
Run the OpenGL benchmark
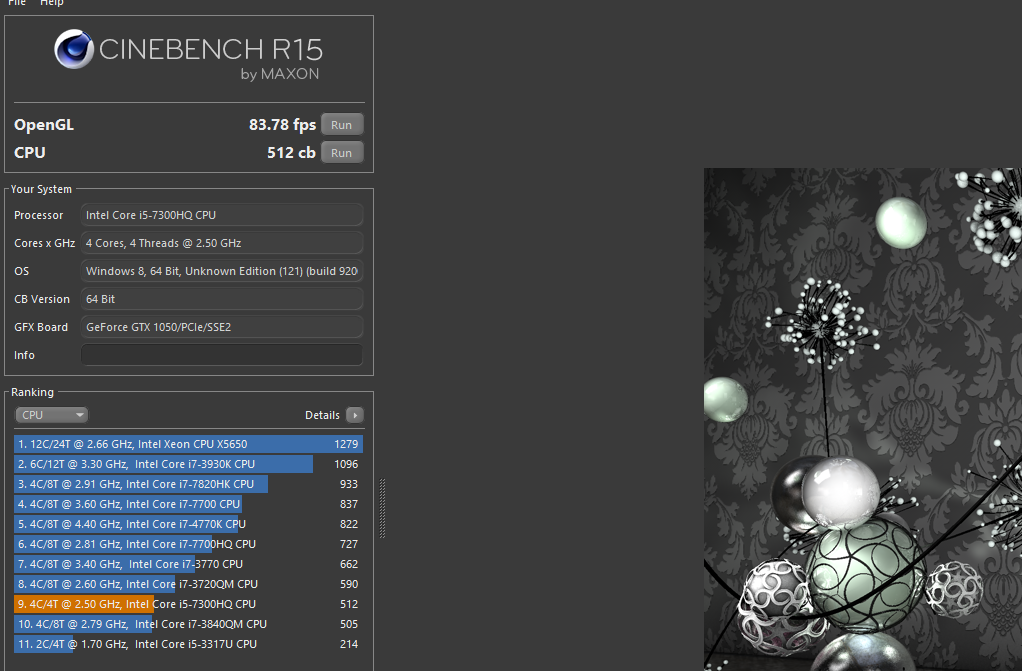point(342,125)
